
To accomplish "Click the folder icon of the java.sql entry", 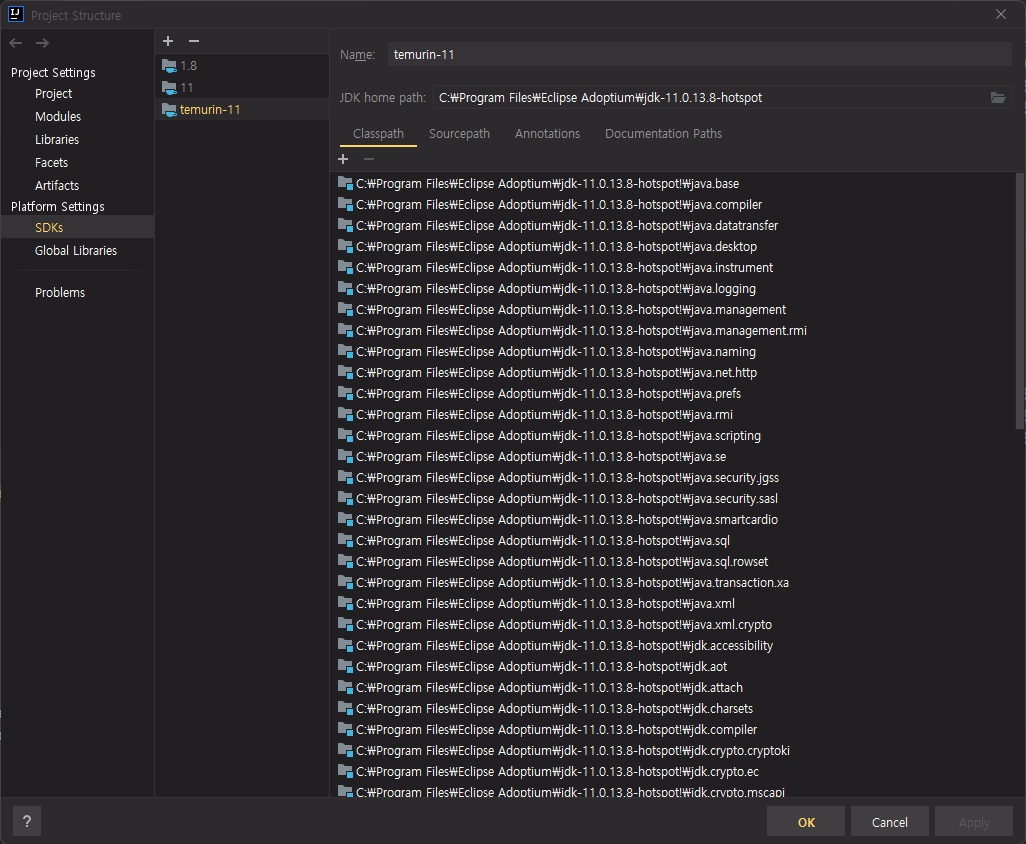I will 345,540.
